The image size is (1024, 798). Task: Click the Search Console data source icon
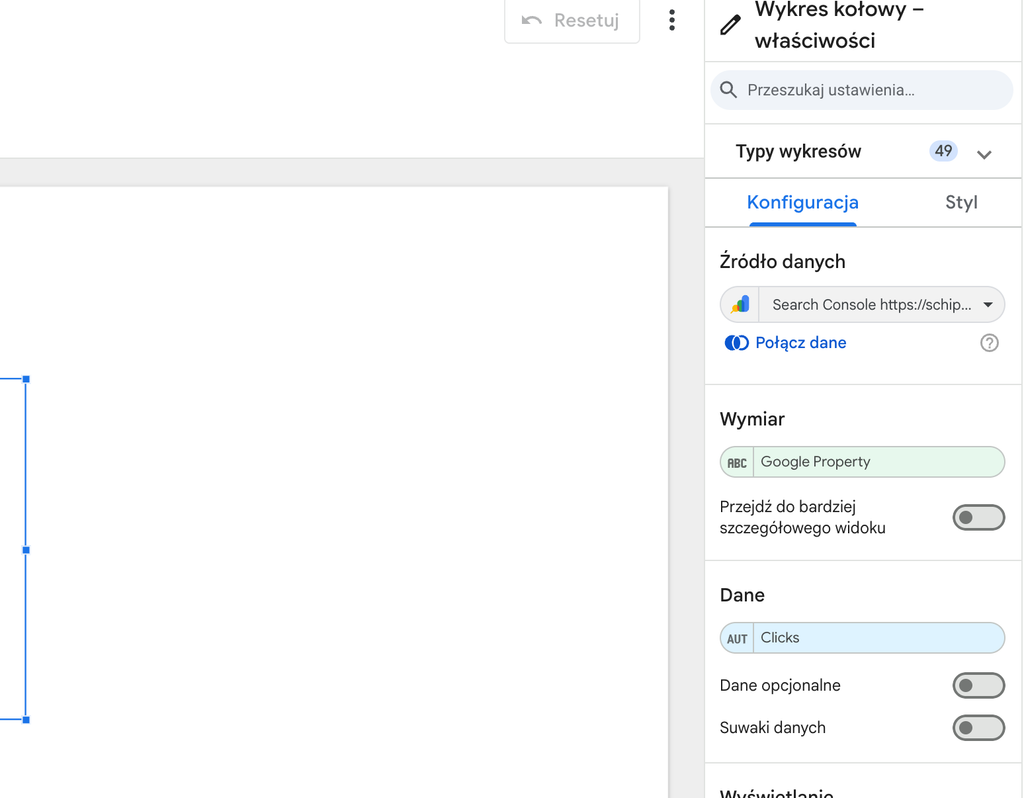tap(740, 304)
